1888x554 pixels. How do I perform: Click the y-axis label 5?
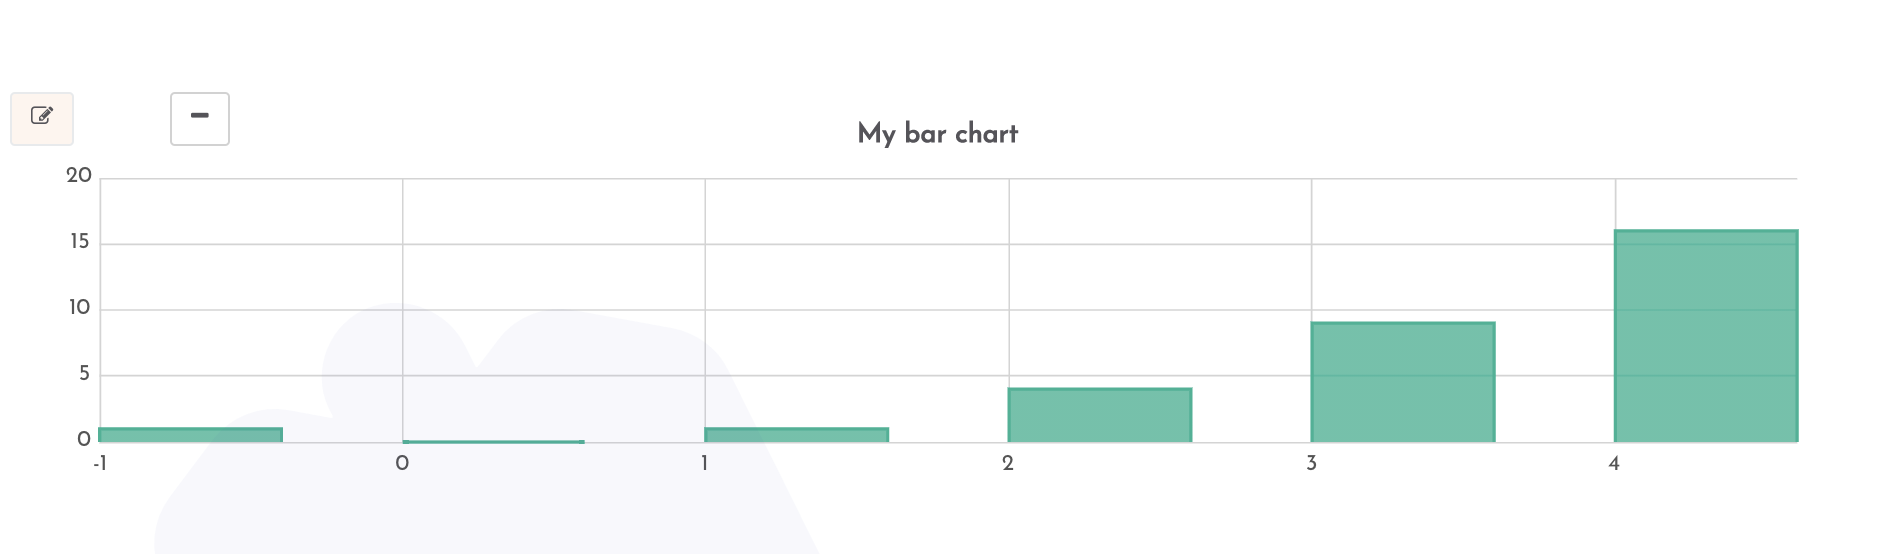pos(85,374)
